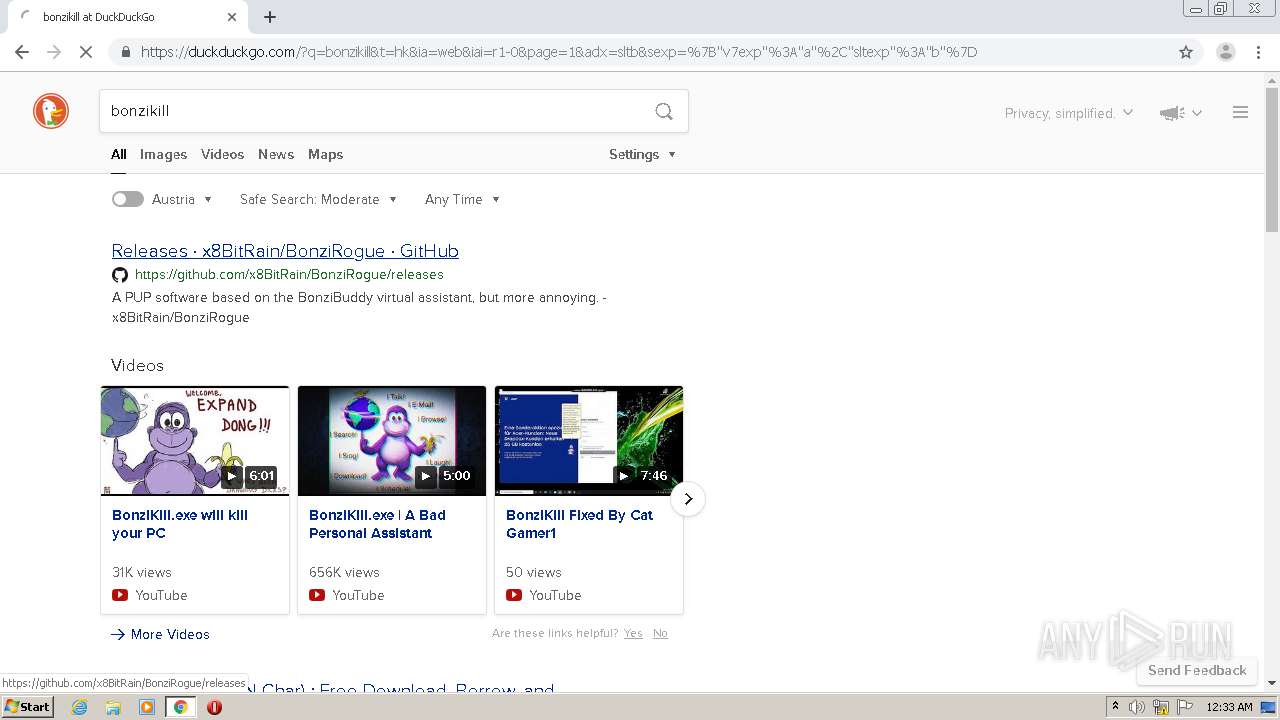Open BonziKill Fixed By Cat Gamer1 title
The width and height of the screenshot is (1280, 720).
(579, 524)
